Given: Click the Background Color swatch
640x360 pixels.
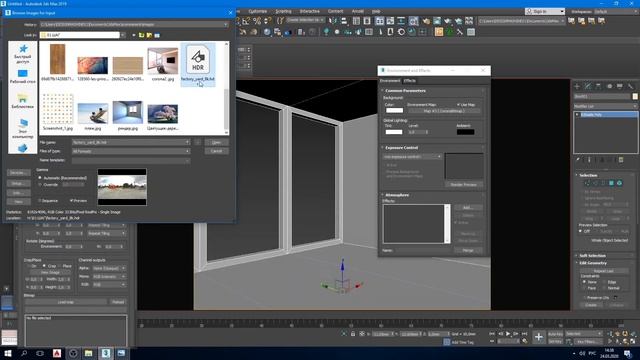Looking at the screenshot, I should point(394,111).
